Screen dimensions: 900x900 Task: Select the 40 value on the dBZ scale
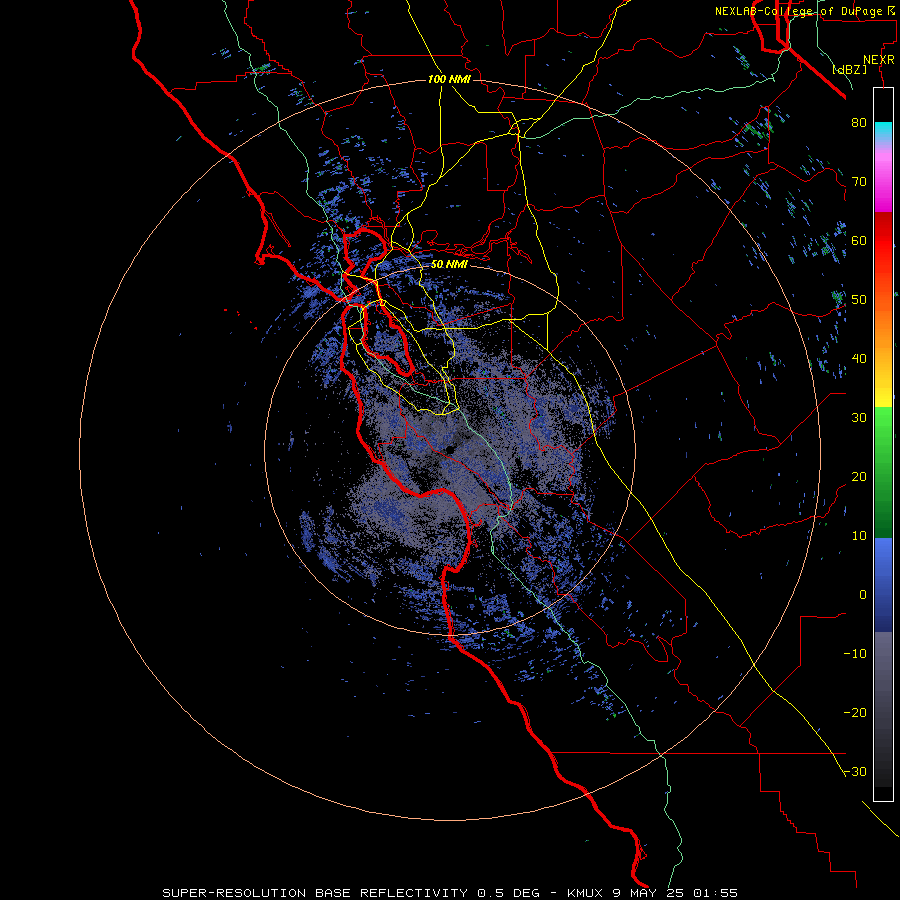click(859, 359)
